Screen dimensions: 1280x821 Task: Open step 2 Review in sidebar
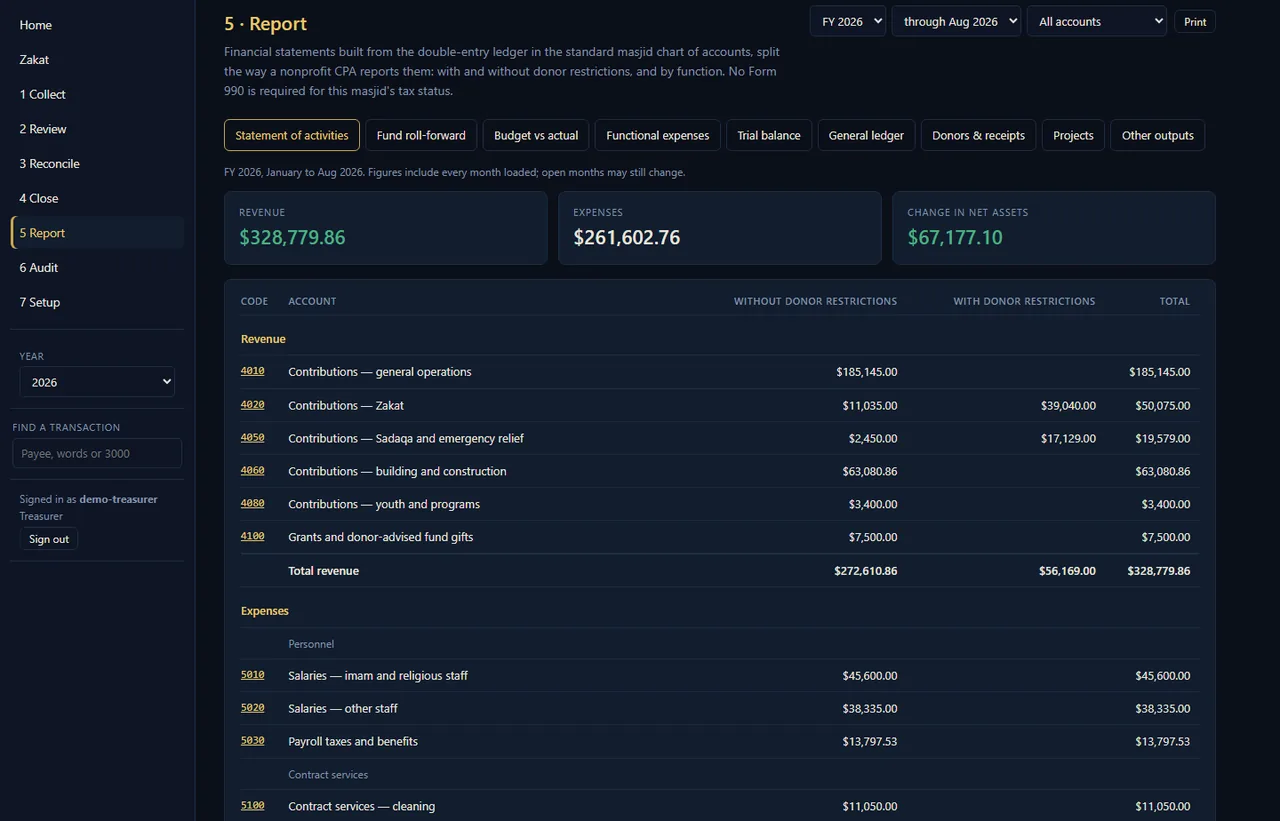click(97, 129)
